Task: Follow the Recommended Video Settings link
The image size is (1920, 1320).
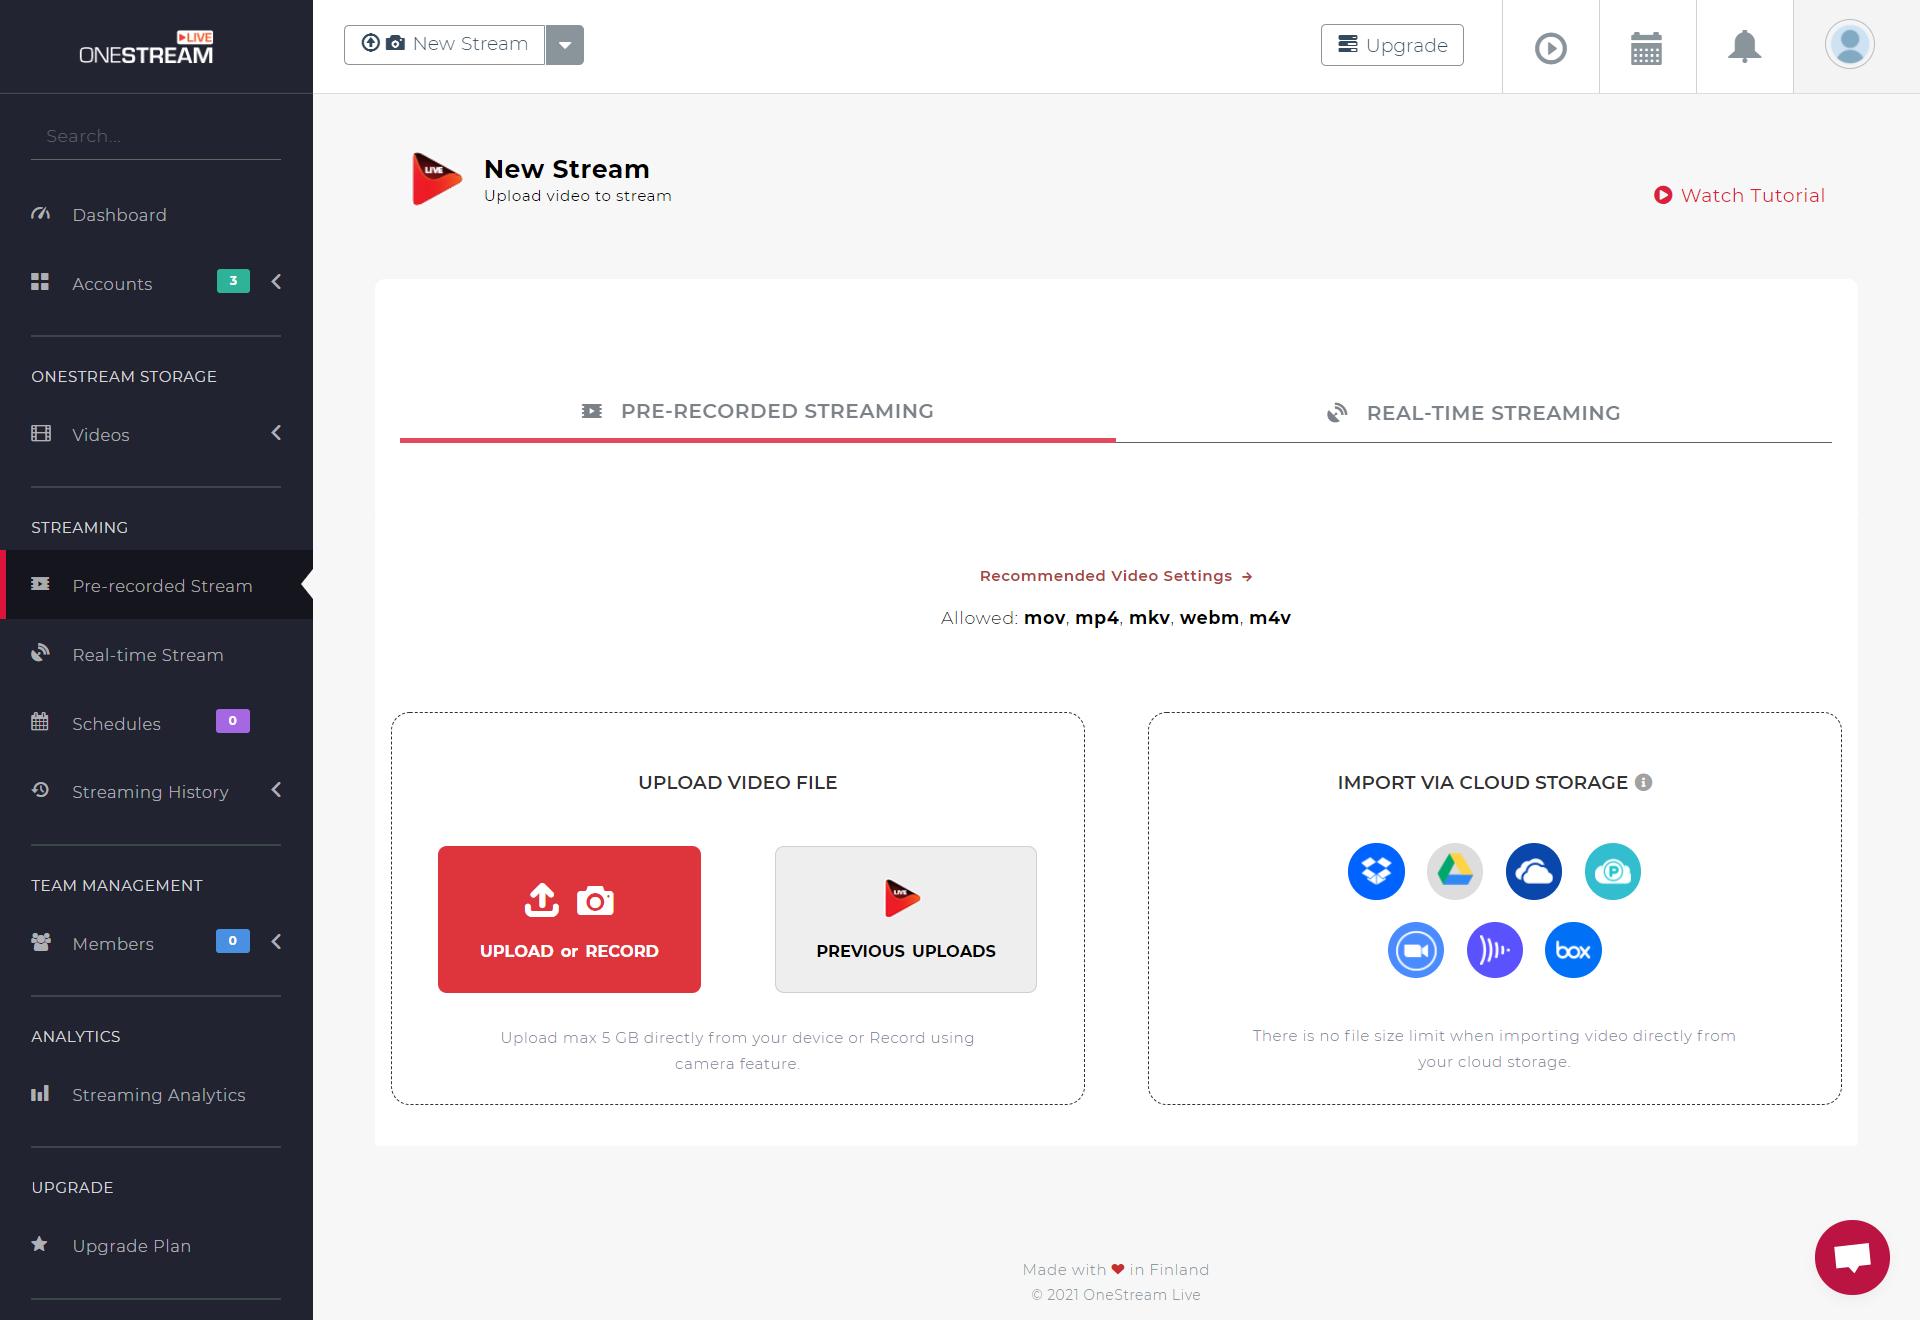Action: tap(1115, 576)
